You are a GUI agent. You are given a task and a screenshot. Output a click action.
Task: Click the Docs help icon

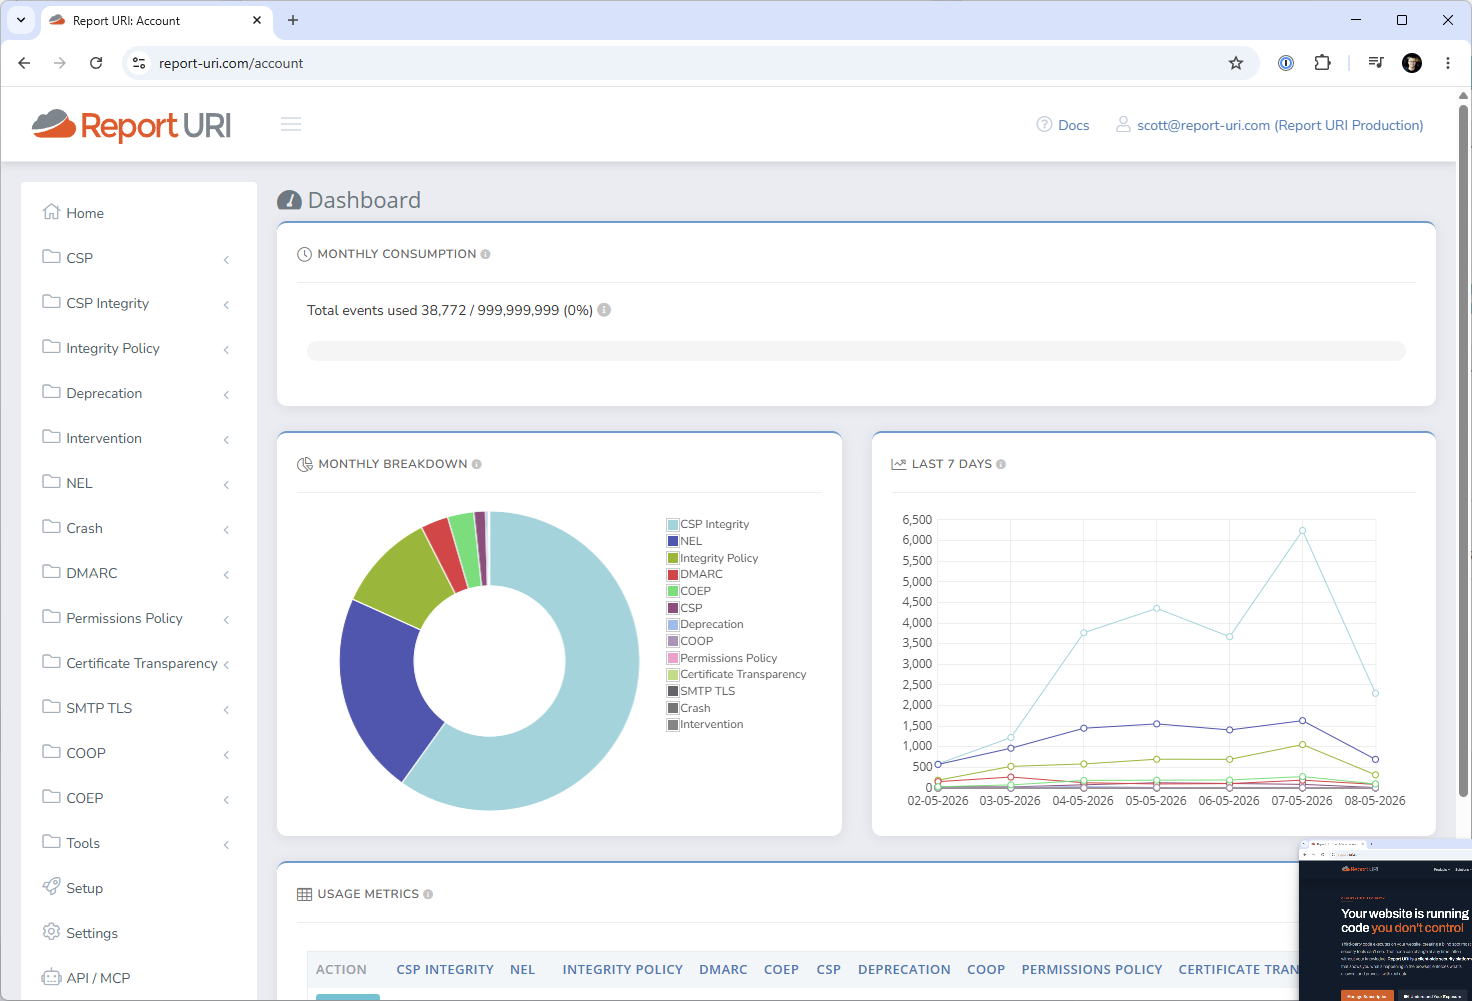pyautogui.click(x=1044, y=125)
